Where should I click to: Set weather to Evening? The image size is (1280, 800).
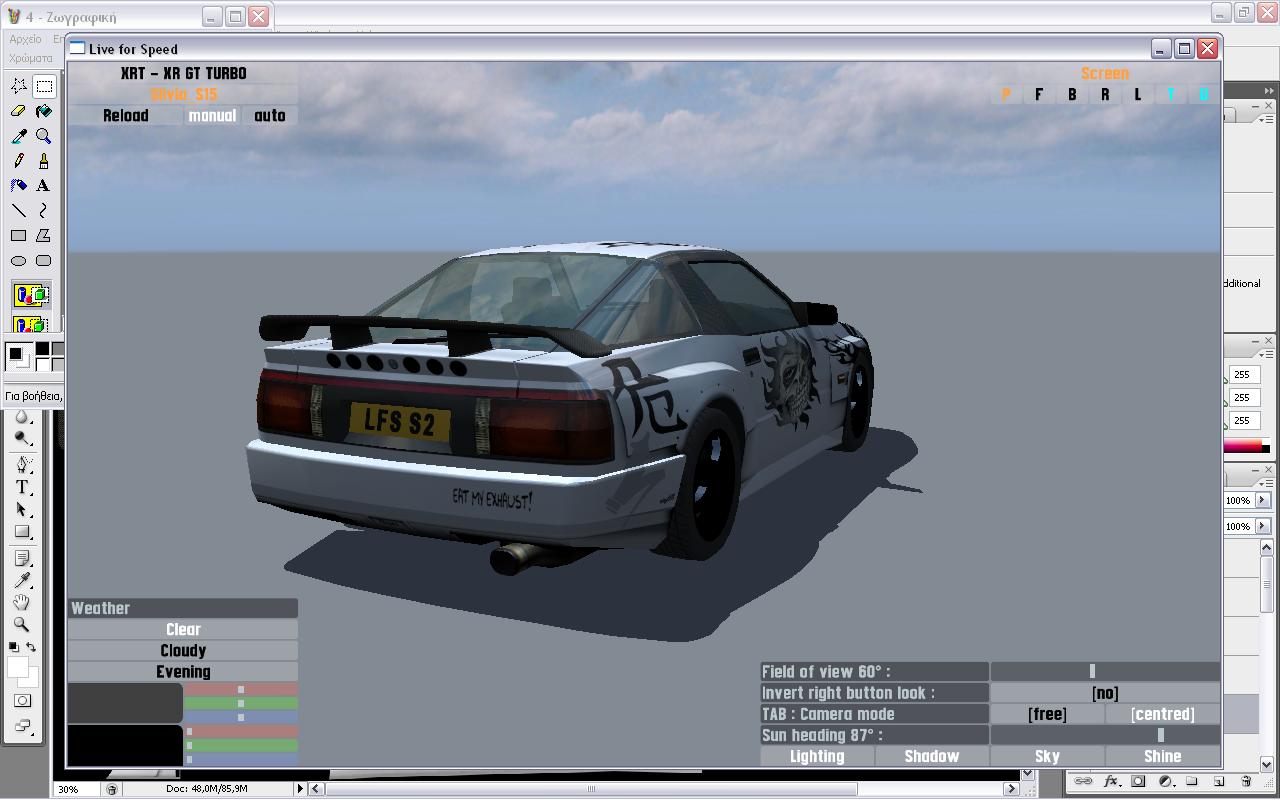point(183,672)
